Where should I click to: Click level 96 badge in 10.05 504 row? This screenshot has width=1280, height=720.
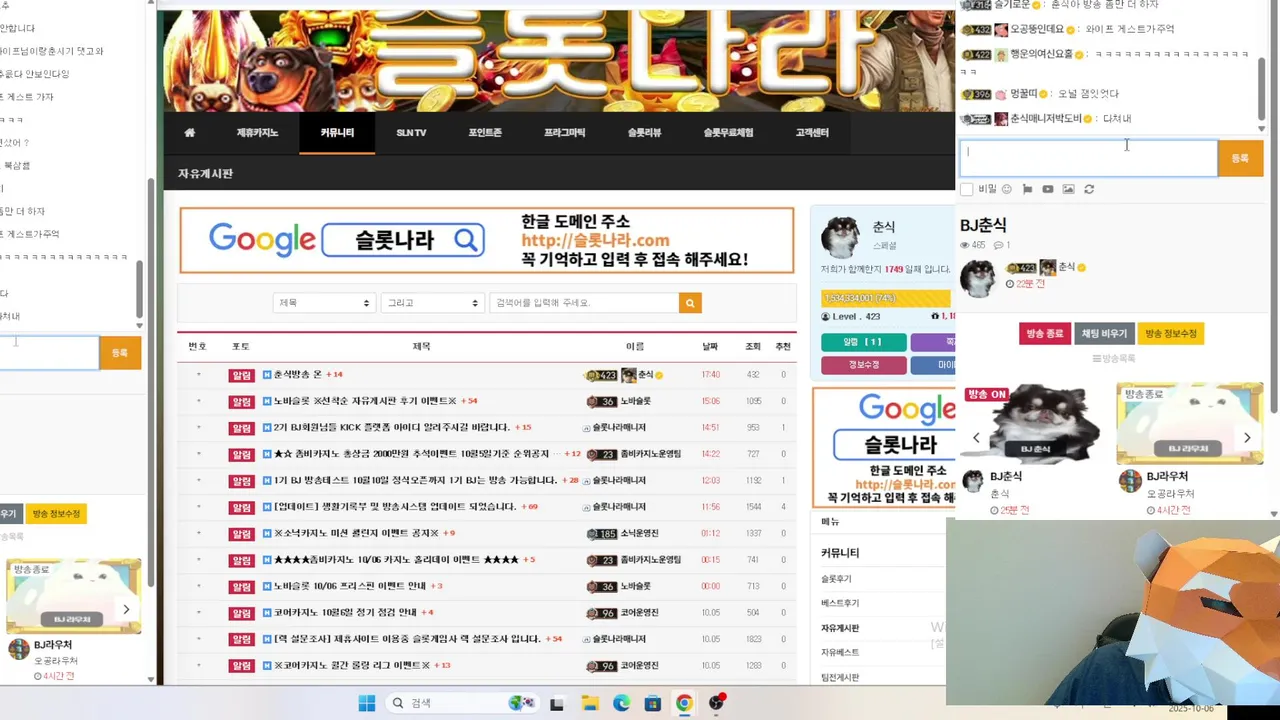click(601, 612)
